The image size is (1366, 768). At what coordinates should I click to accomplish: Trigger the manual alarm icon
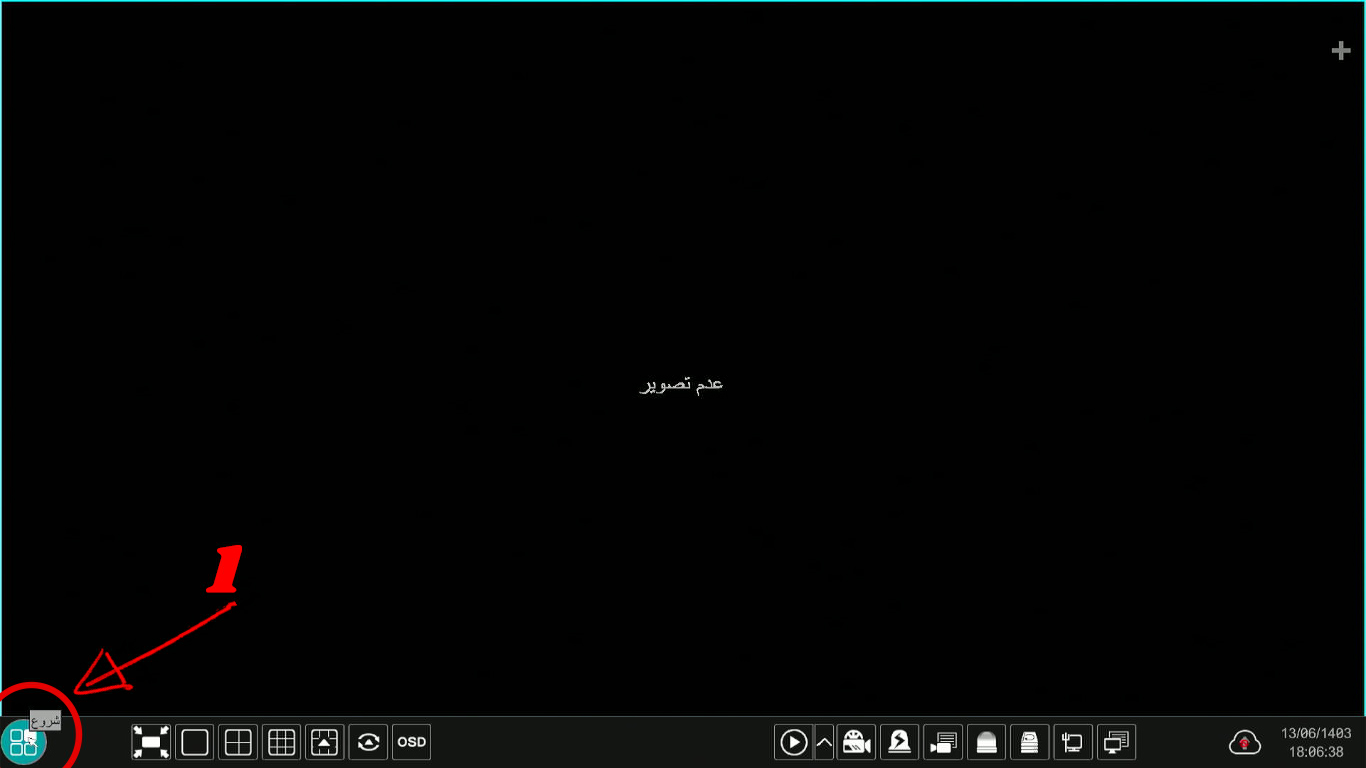coord(900,742)
